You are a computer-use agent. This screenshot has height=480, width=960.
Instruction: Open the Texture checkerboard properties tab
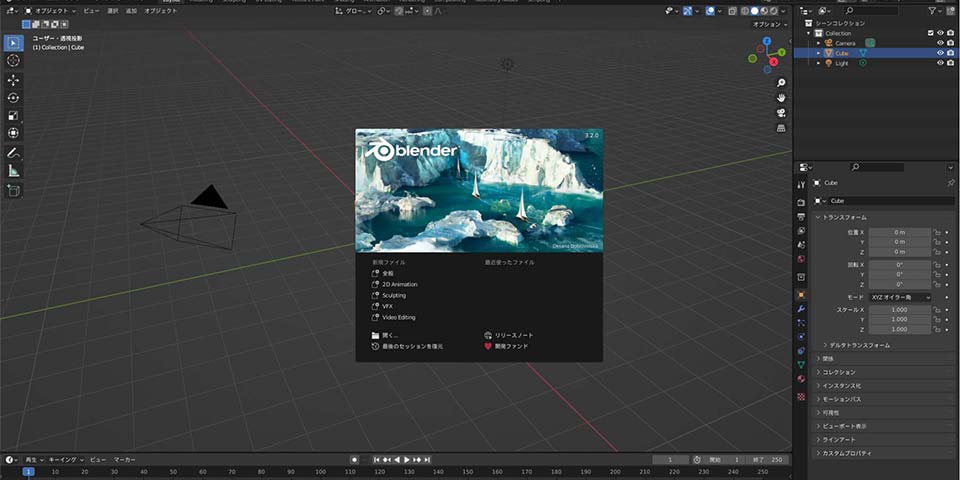[x=801, y=396]
